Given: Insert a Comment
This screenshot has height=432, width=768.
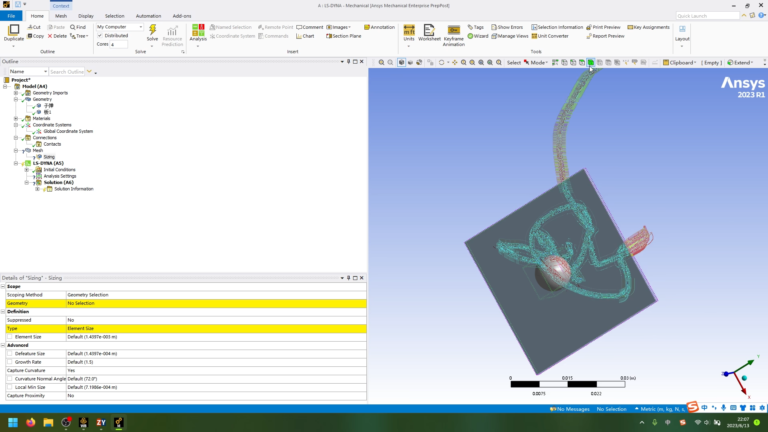Looking at the screenshot, I should pos(310,27).
